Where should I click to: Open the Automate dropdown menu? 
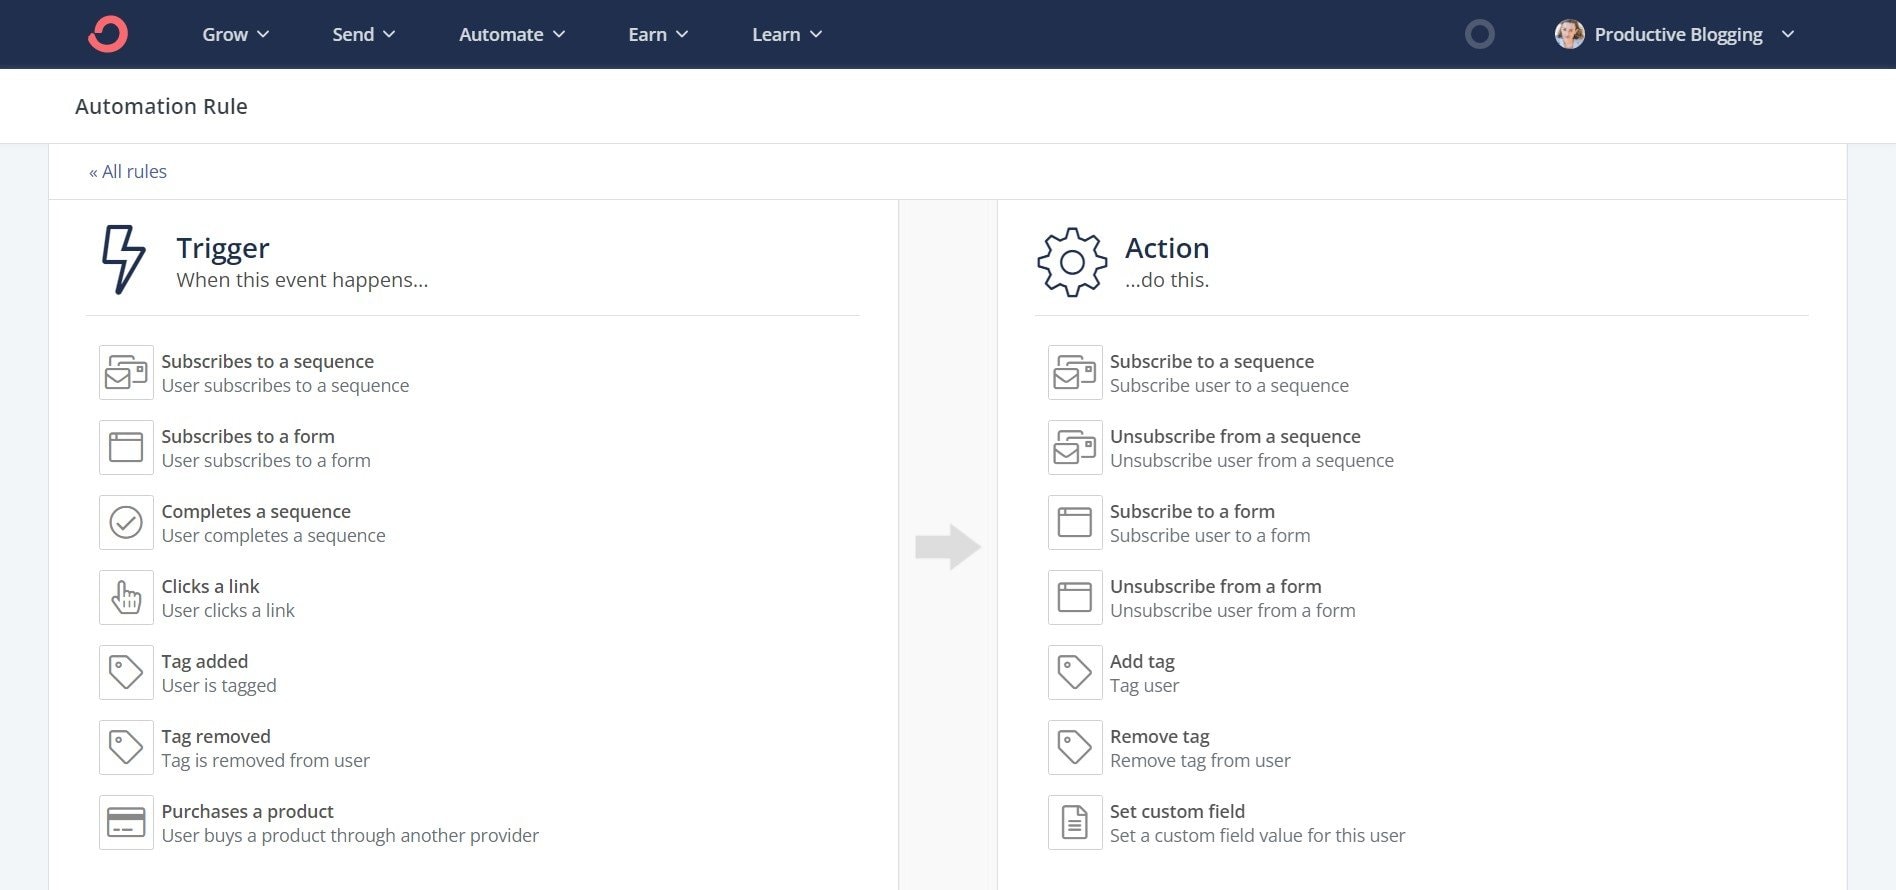[512, 34]
